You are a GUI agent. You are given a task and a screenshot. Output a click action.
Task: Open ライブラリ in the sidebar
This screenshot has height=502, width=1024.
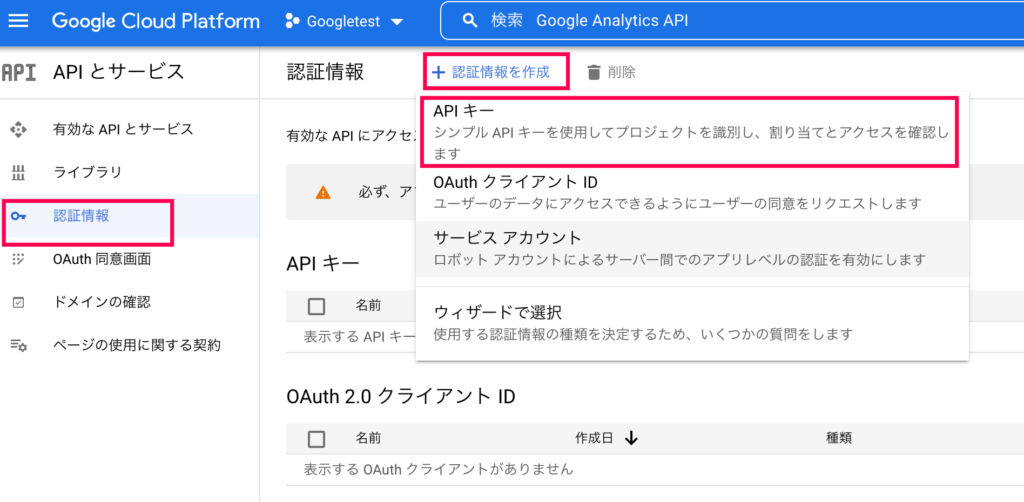(x=87, y=173)
